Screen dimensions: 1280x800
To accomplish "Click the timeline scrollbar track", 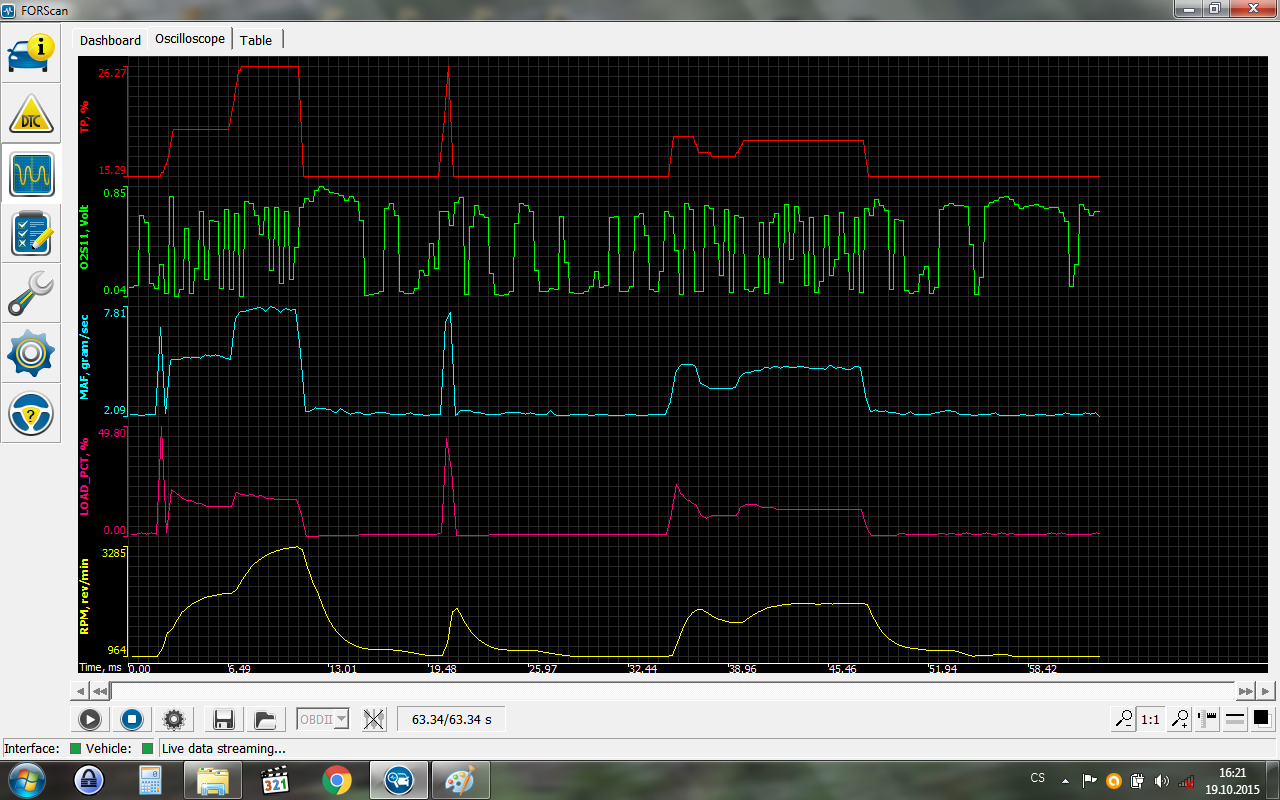I will [672, 690].
